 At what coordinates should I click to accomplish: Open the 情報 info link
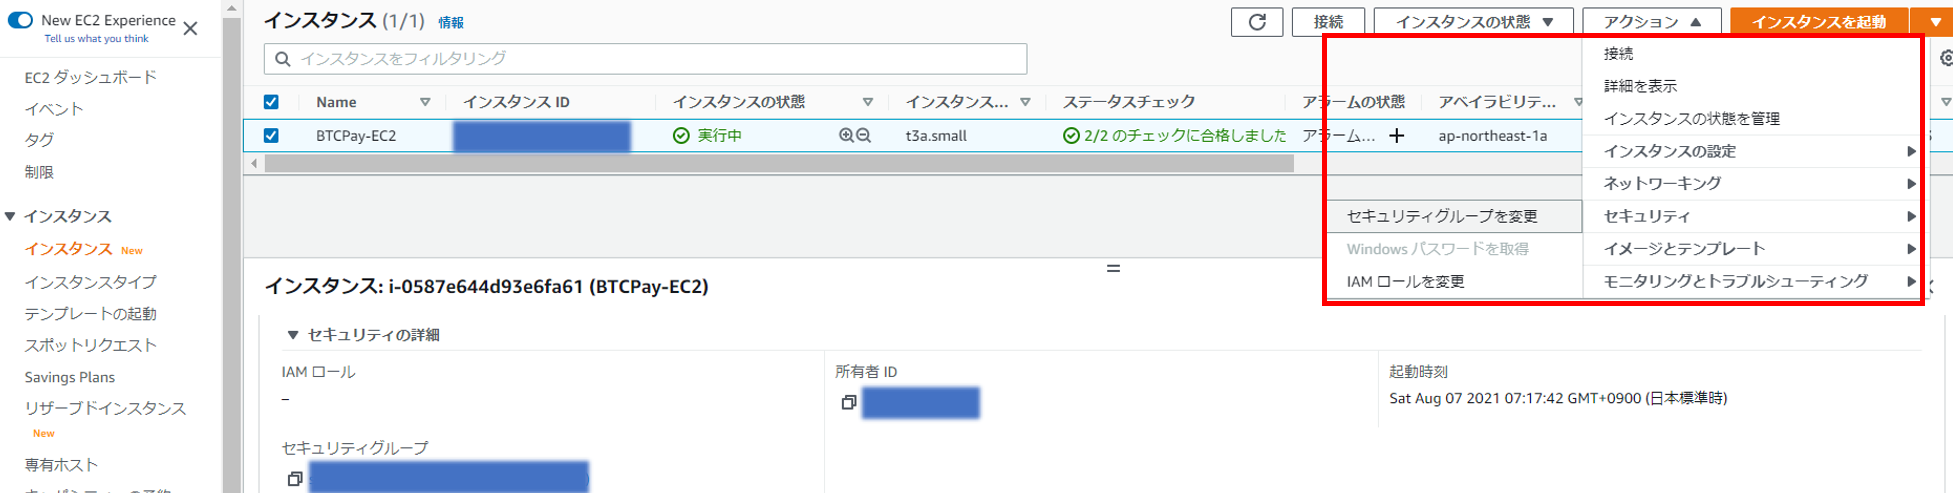(451, 22)
